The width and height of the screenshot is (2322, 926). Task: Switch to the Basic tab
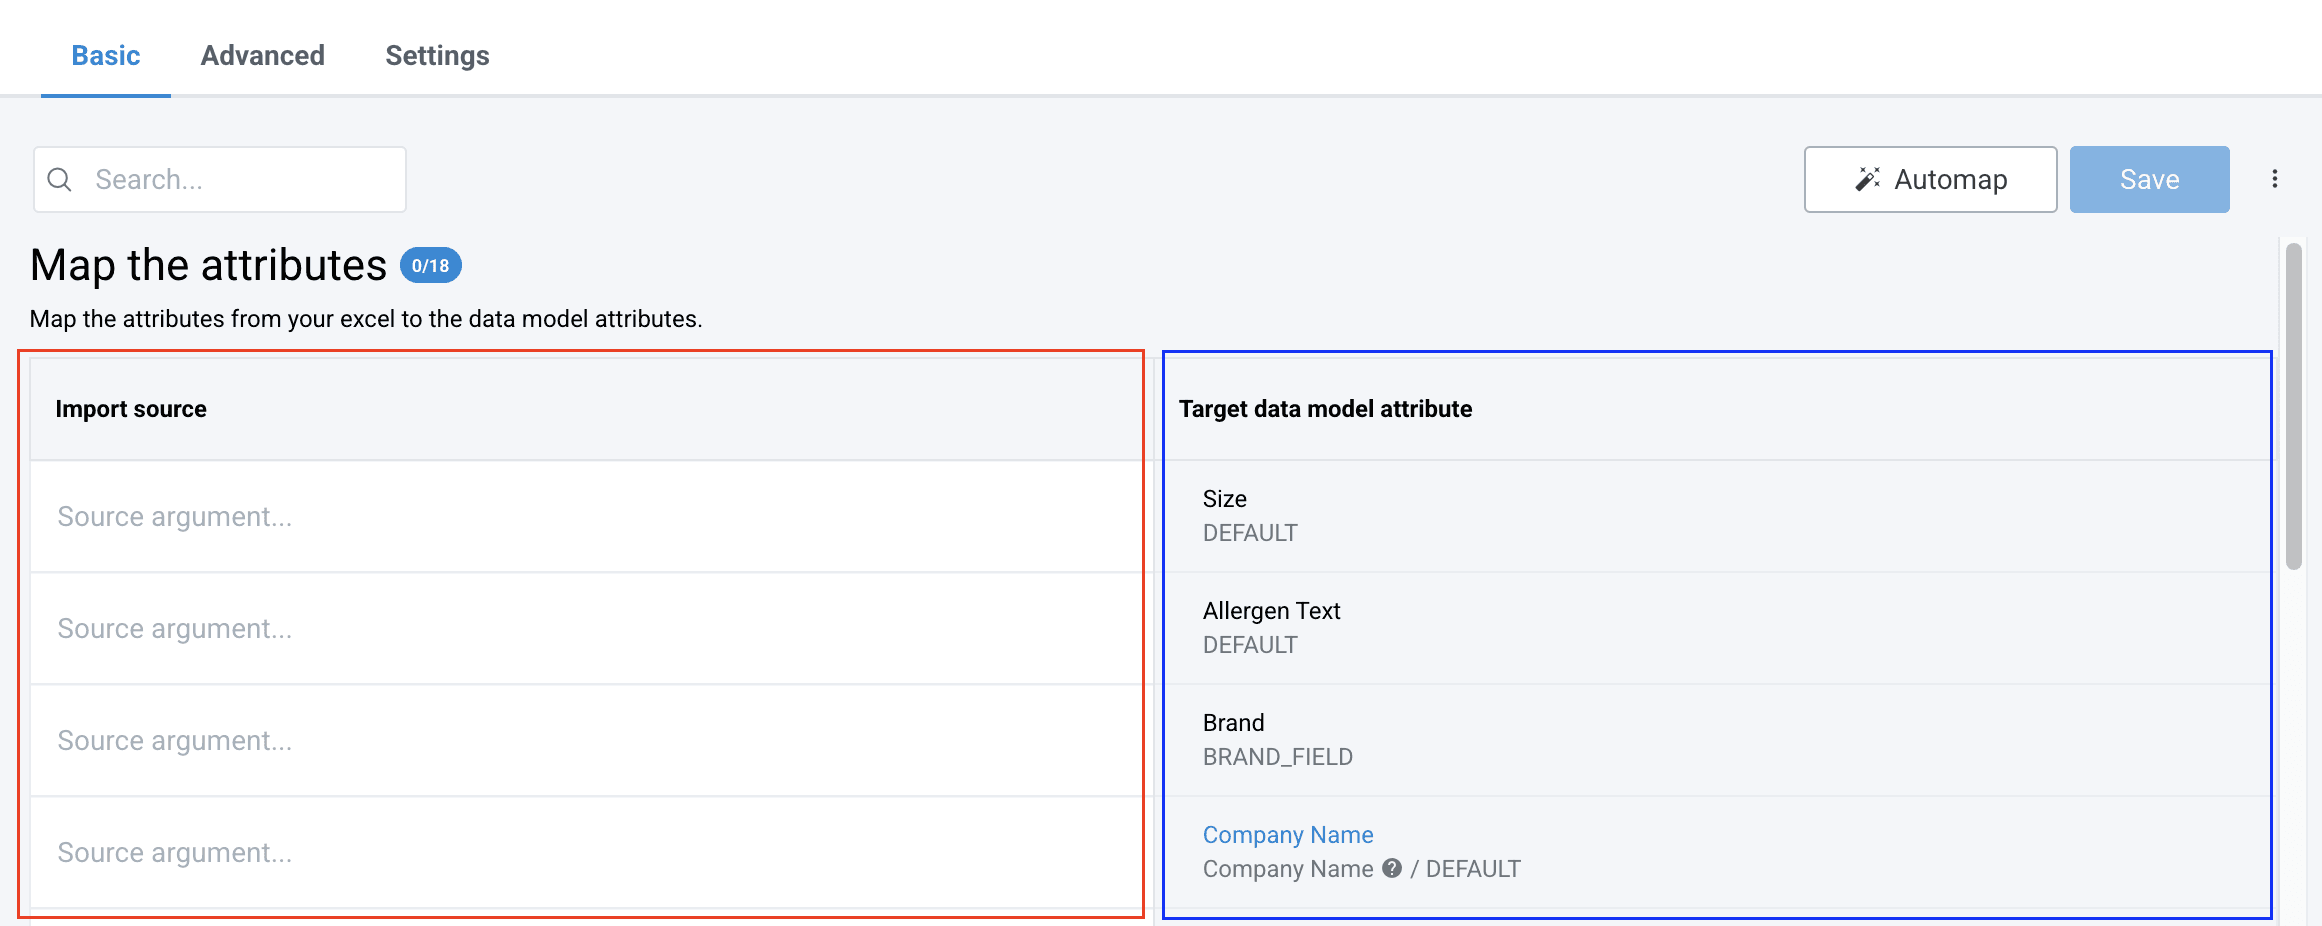(x=105, y=56)
